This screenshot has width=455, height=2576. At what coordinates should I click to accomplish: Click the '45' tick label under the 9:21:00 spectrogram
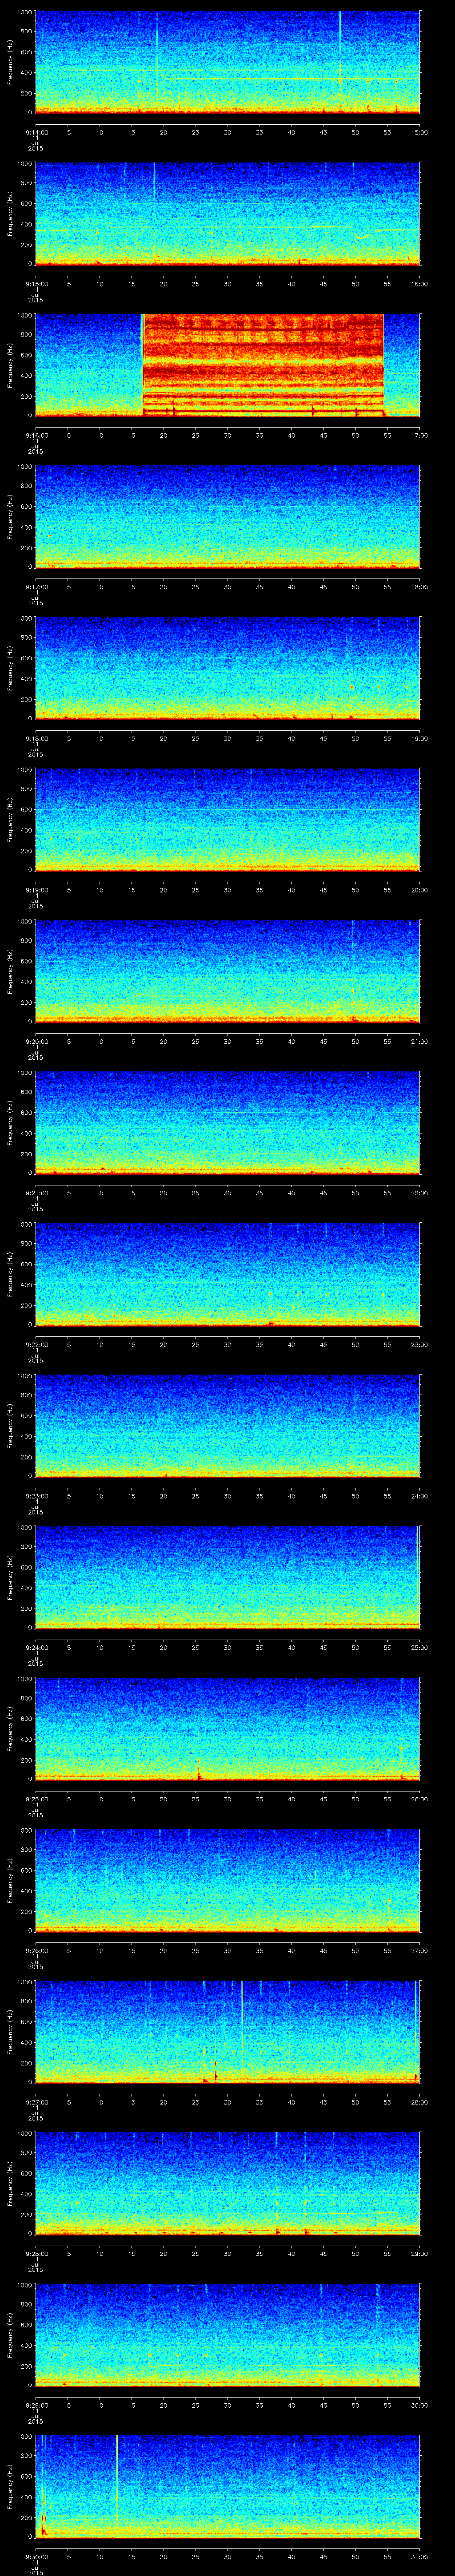[323, 1193]
